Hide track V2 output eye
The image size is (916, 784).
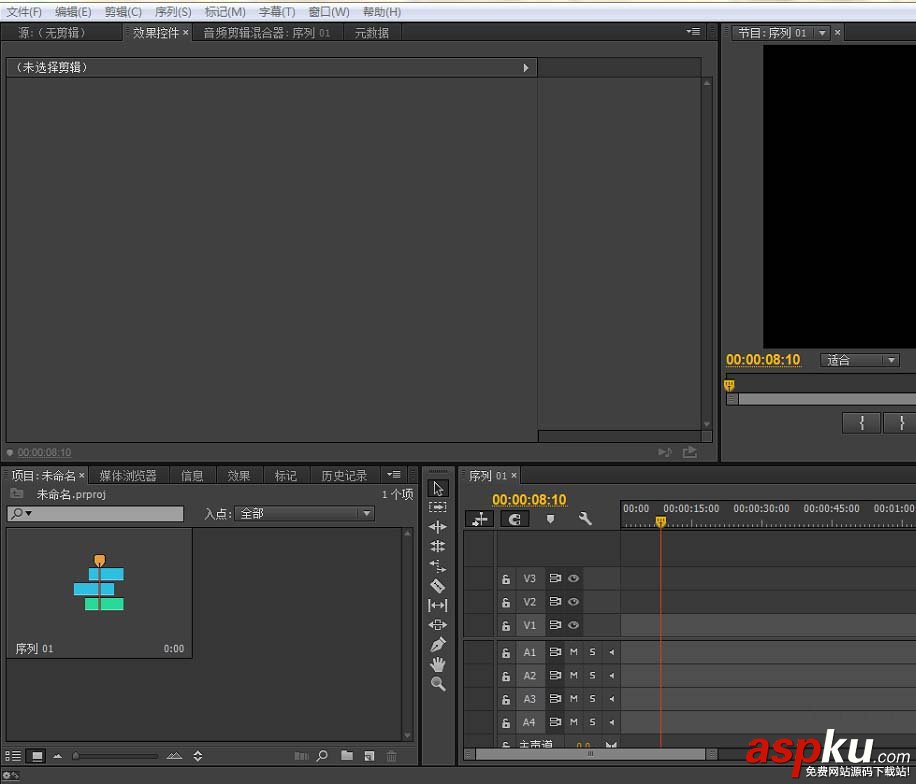coord(574,602)
